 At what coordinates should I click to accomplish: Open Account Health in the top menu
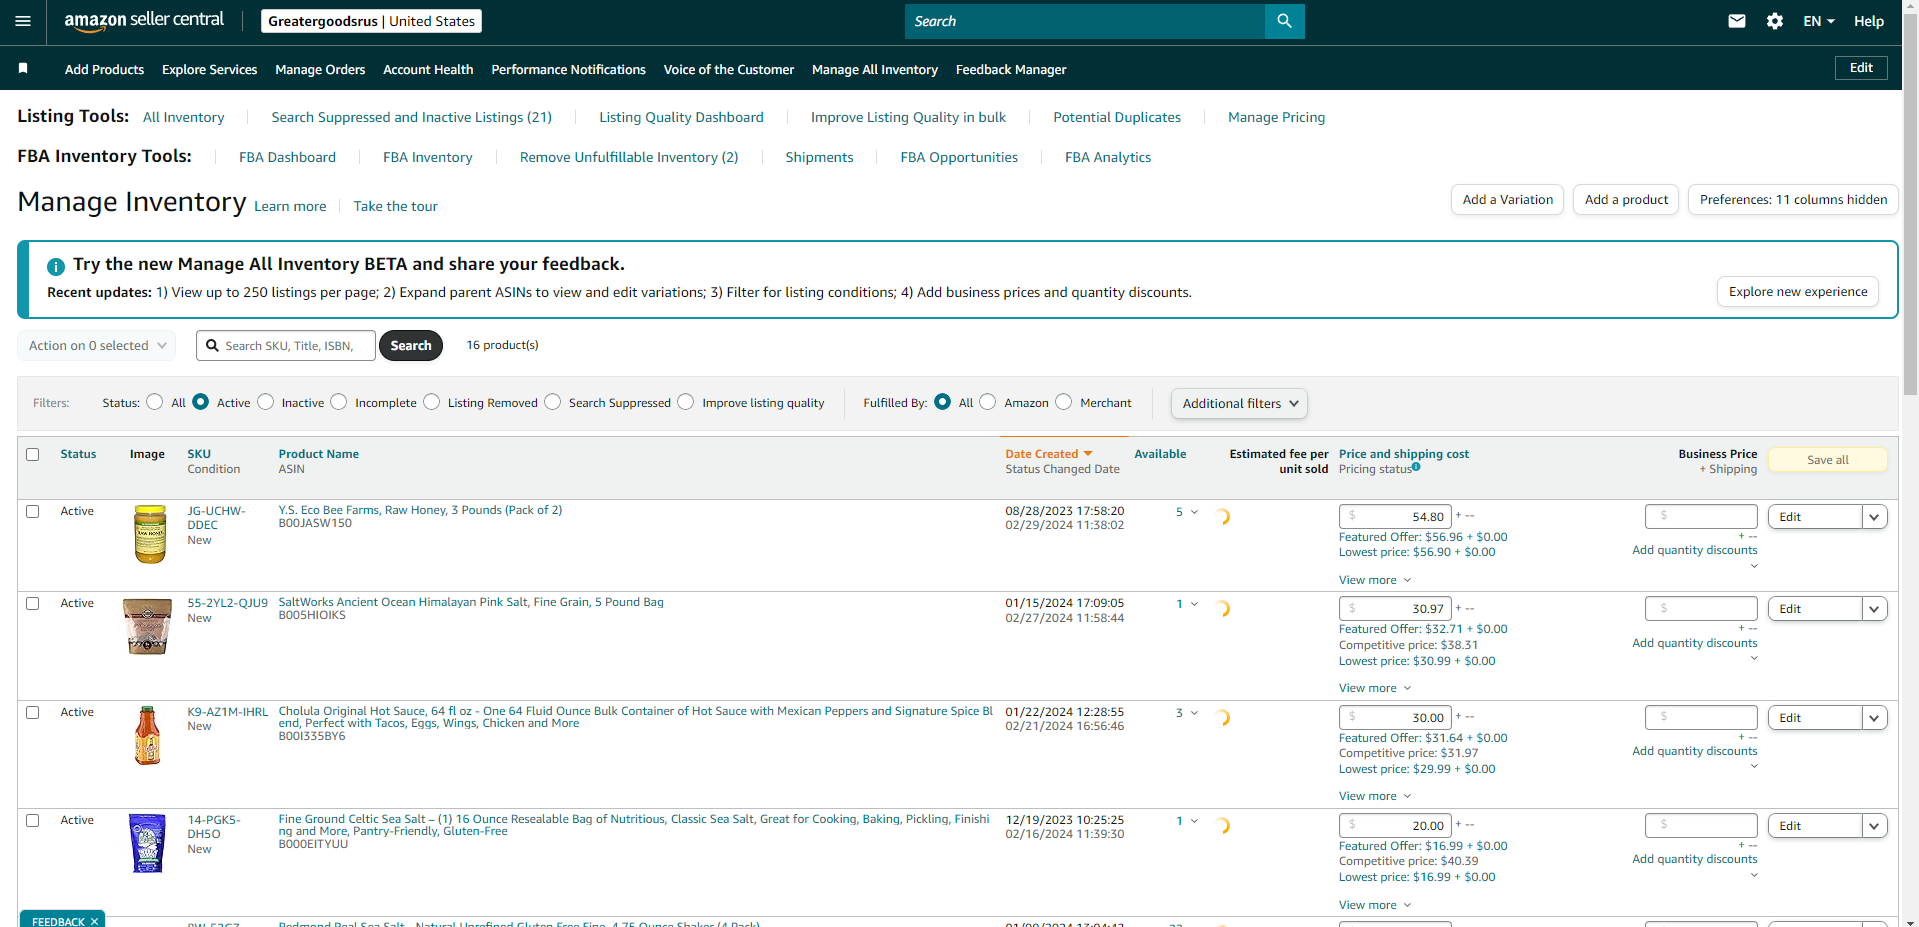point(428,69)
